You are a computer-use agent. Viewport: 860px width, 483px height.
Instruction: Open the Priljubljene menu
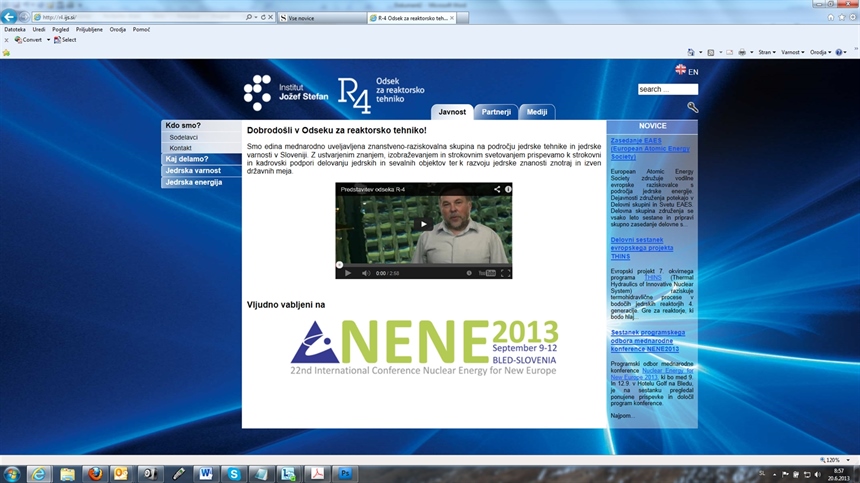[x=89, y=30]
